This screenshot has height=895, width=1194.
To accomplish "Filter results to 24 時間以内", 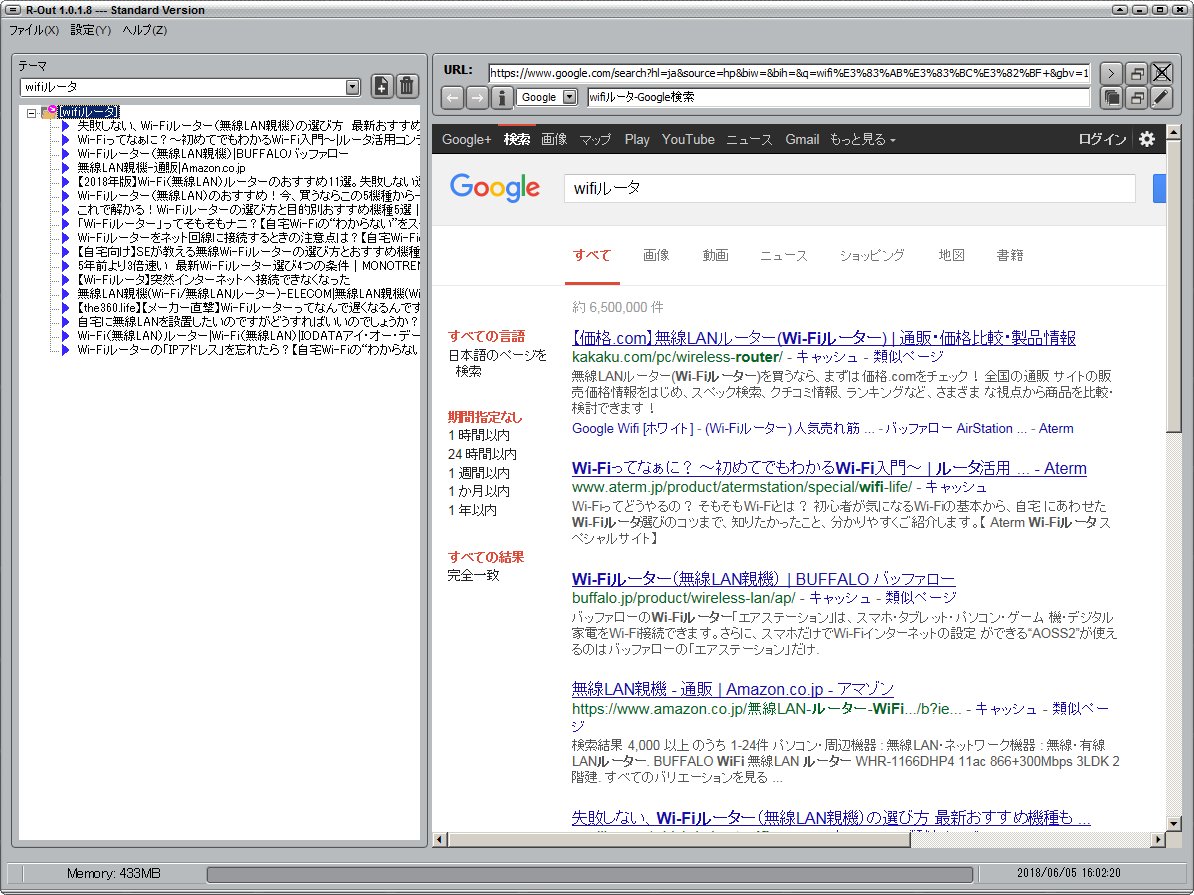I will [482, 454].
